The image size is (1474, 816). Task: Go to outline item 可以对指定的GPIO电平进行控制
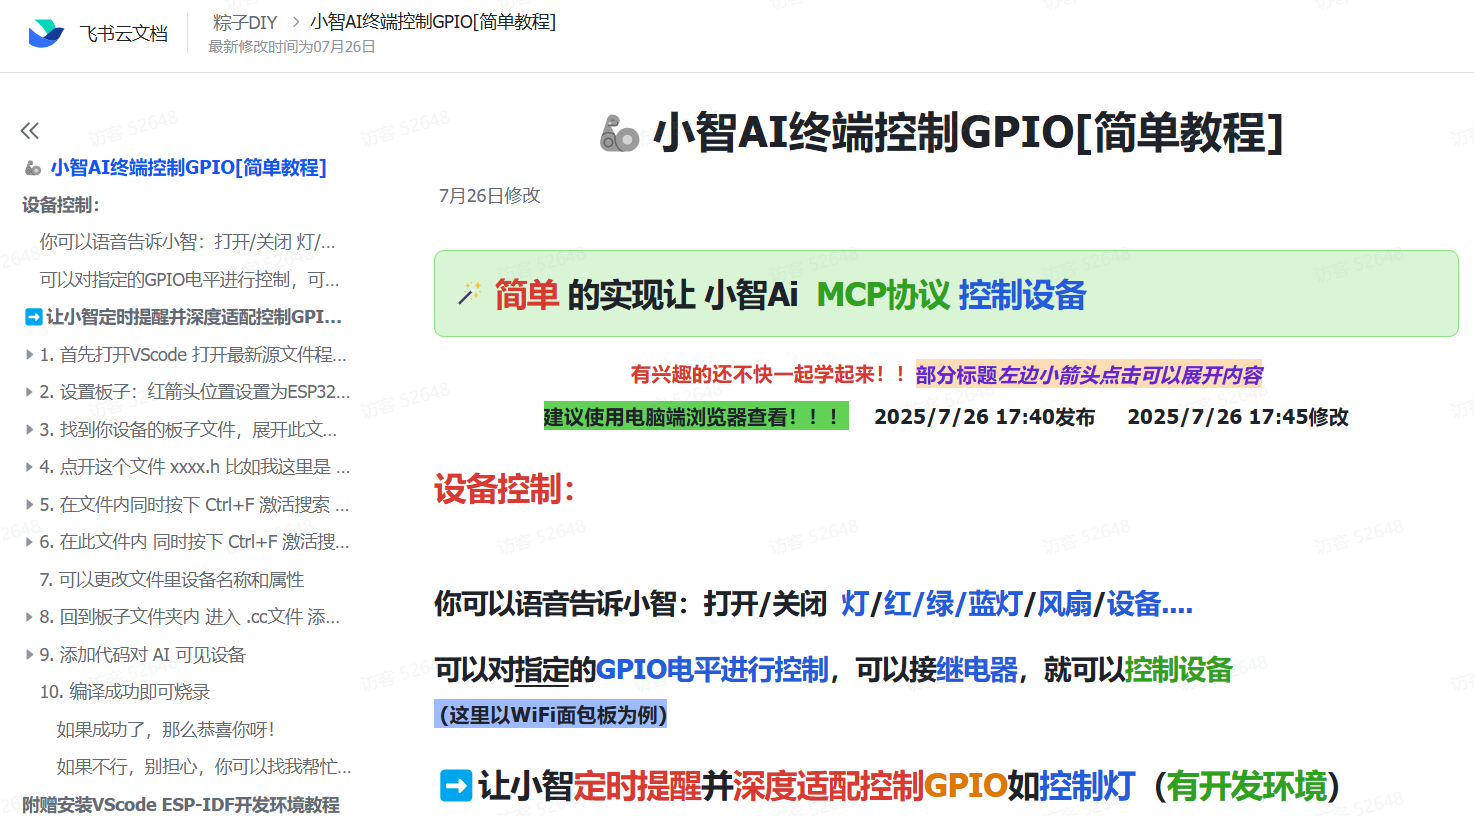tap(190, 280)
